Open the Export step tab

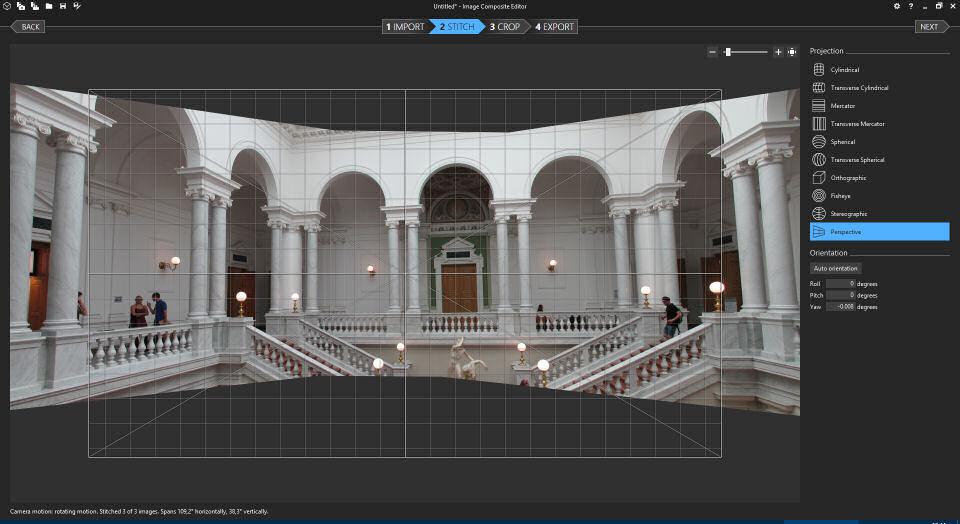554,27
